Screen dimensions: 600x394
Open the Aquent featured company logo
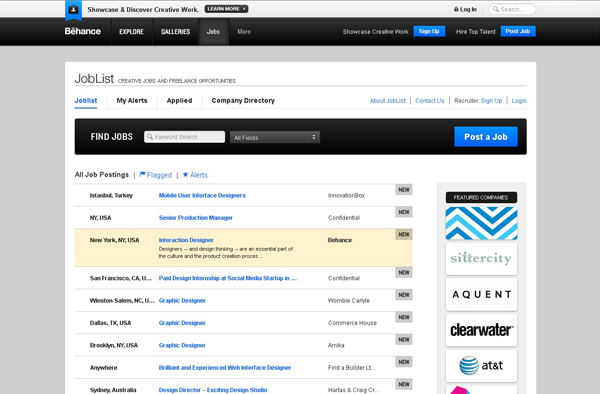pos(481,295)
